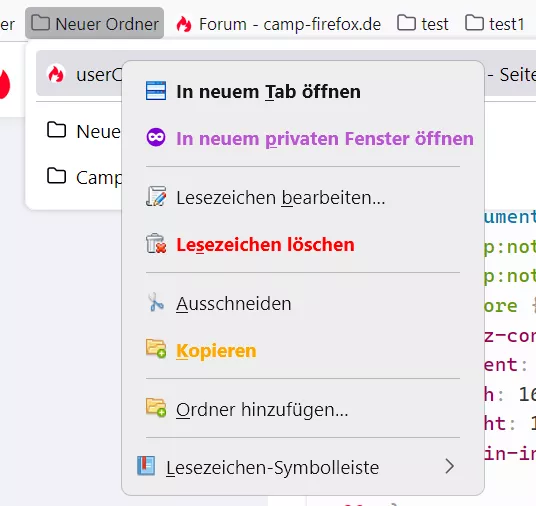
Task: Click the bookmark-book icon beside 'Lesezeichen-Symbolleiste'
Action: (146, 466)
